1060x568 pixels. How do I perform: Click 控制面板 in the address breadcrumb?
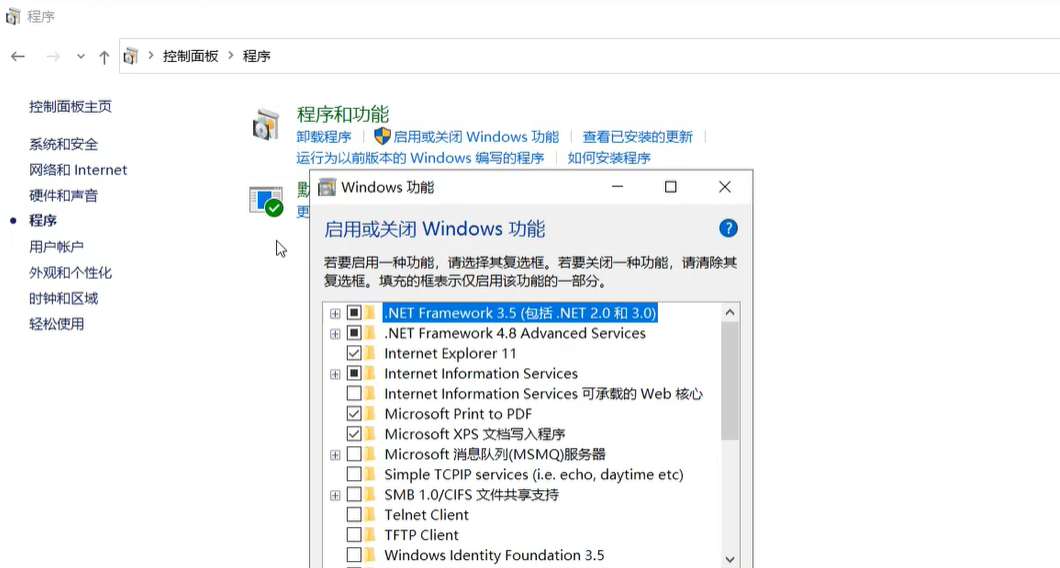(x=191, y=56)
